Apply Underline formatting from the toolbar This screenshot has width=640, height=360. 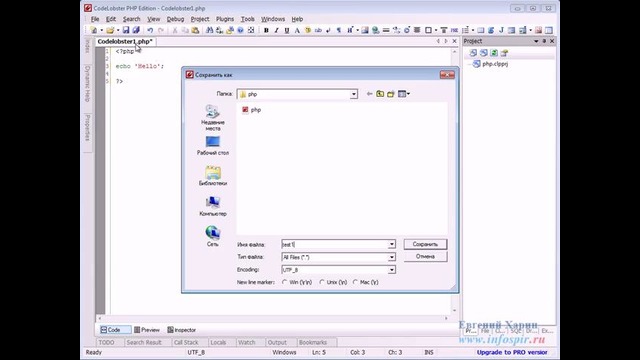tap(287, 30)
